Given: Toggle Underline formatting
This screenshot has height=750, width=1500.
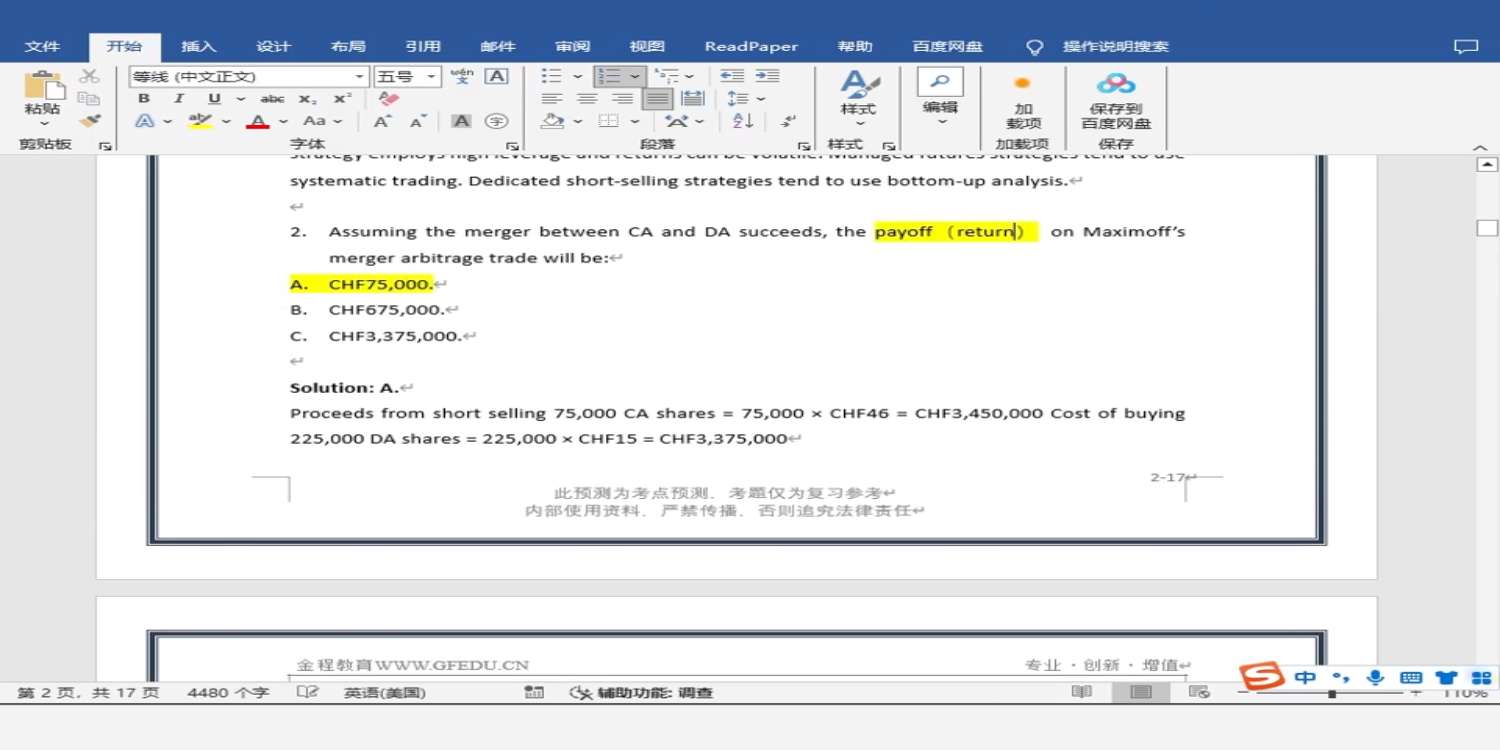Looking at the screenshot, I should pyautogui.click(x=214, y=98).
